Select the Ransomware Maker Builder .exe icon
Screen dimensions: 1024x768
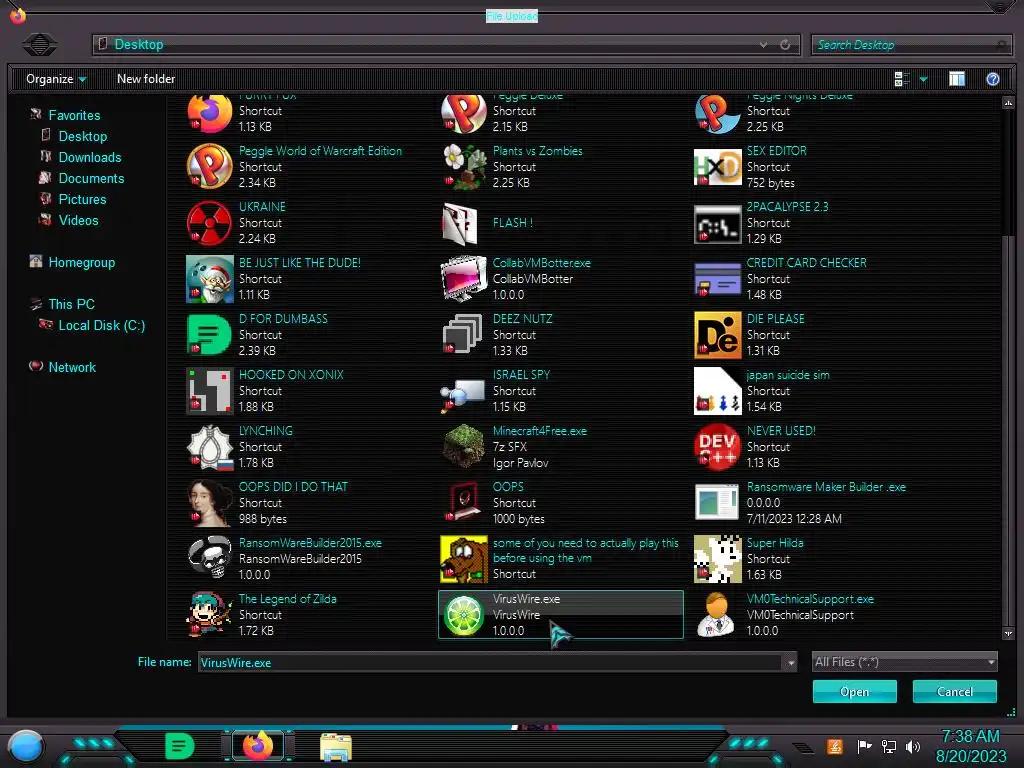(716, 503)
